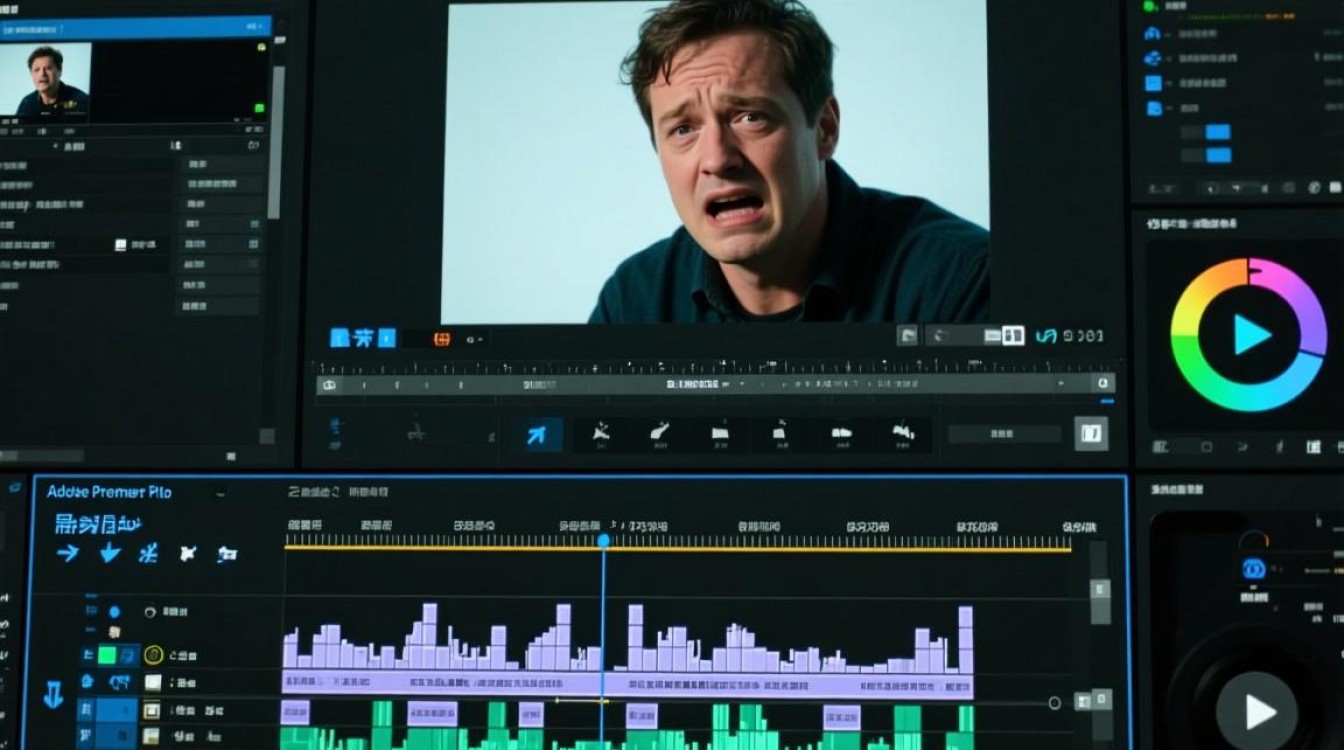Toggle the lower blue switch in the top-right panel
Screen dimensions: 1344x750
1217,155
